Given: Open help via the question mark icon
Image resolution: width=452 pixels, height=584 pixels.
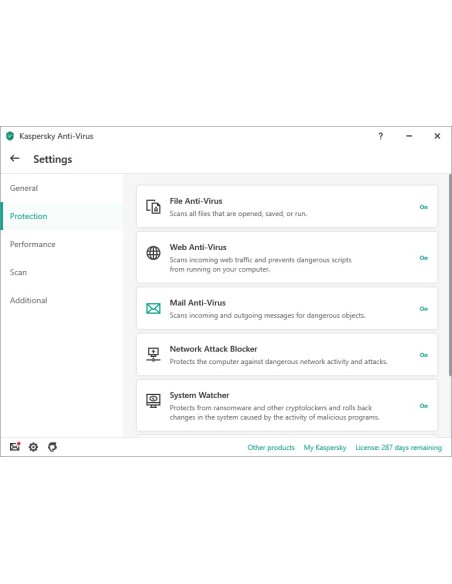Looking at the screenshot, I should [381, 136].
